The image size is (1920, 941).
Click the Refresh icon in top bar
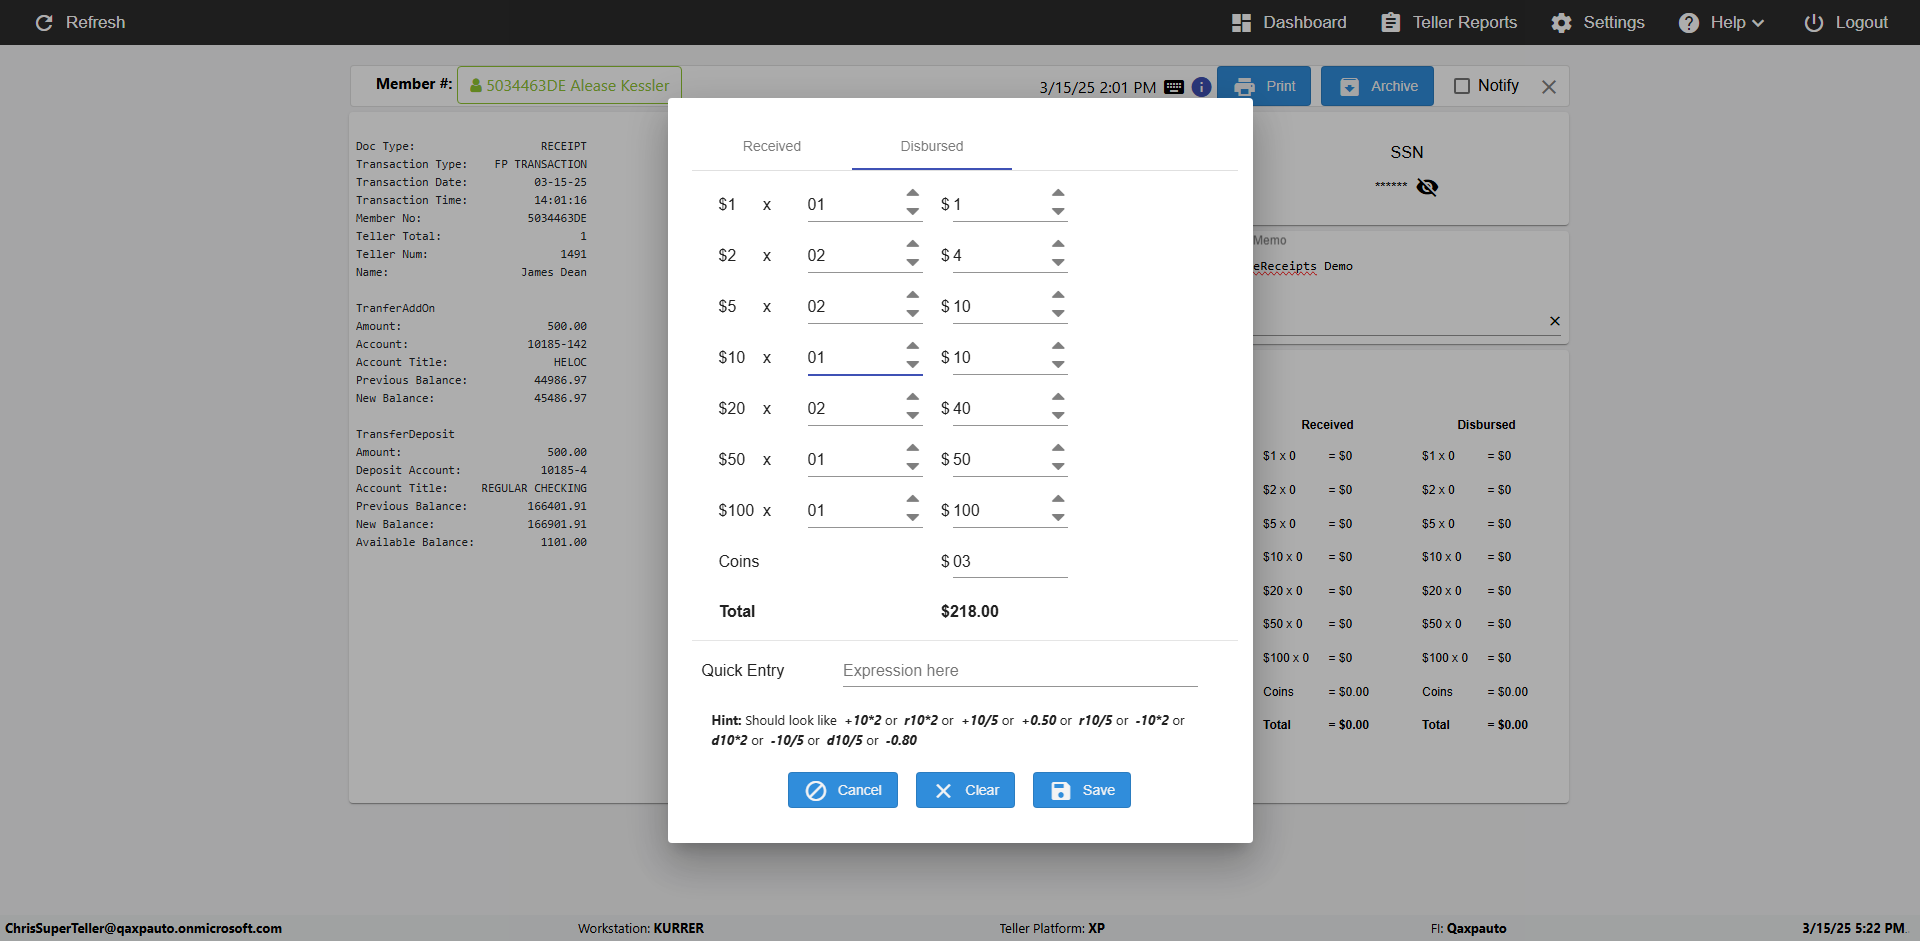[x=44, y=22]
